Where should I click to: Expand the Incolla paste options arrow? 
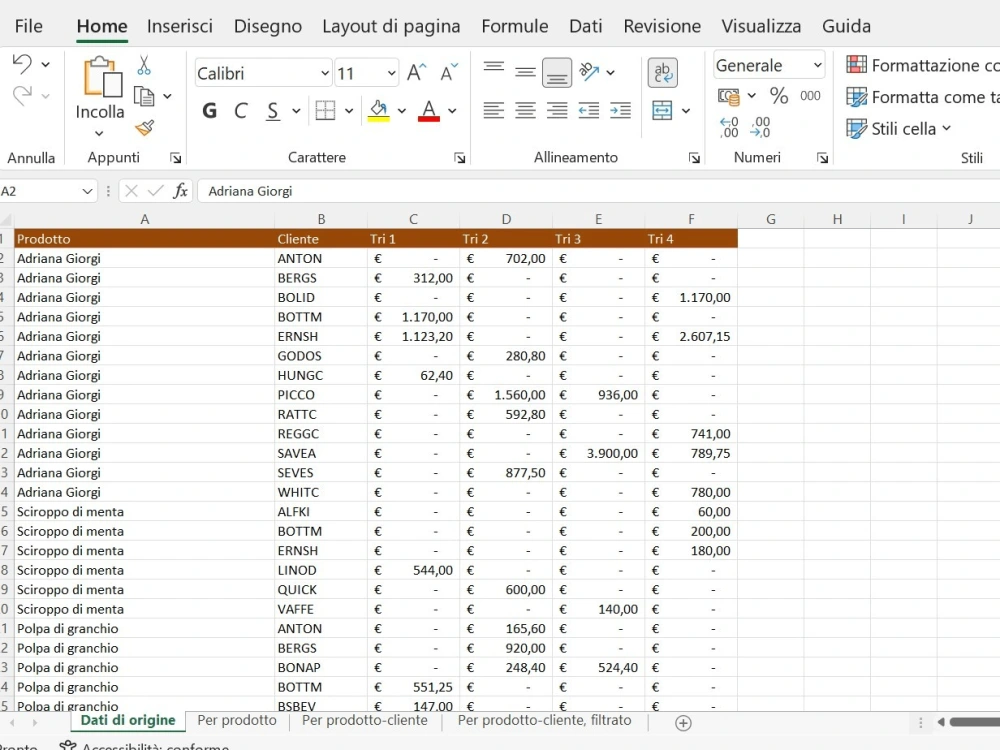[x=99, y=133]
